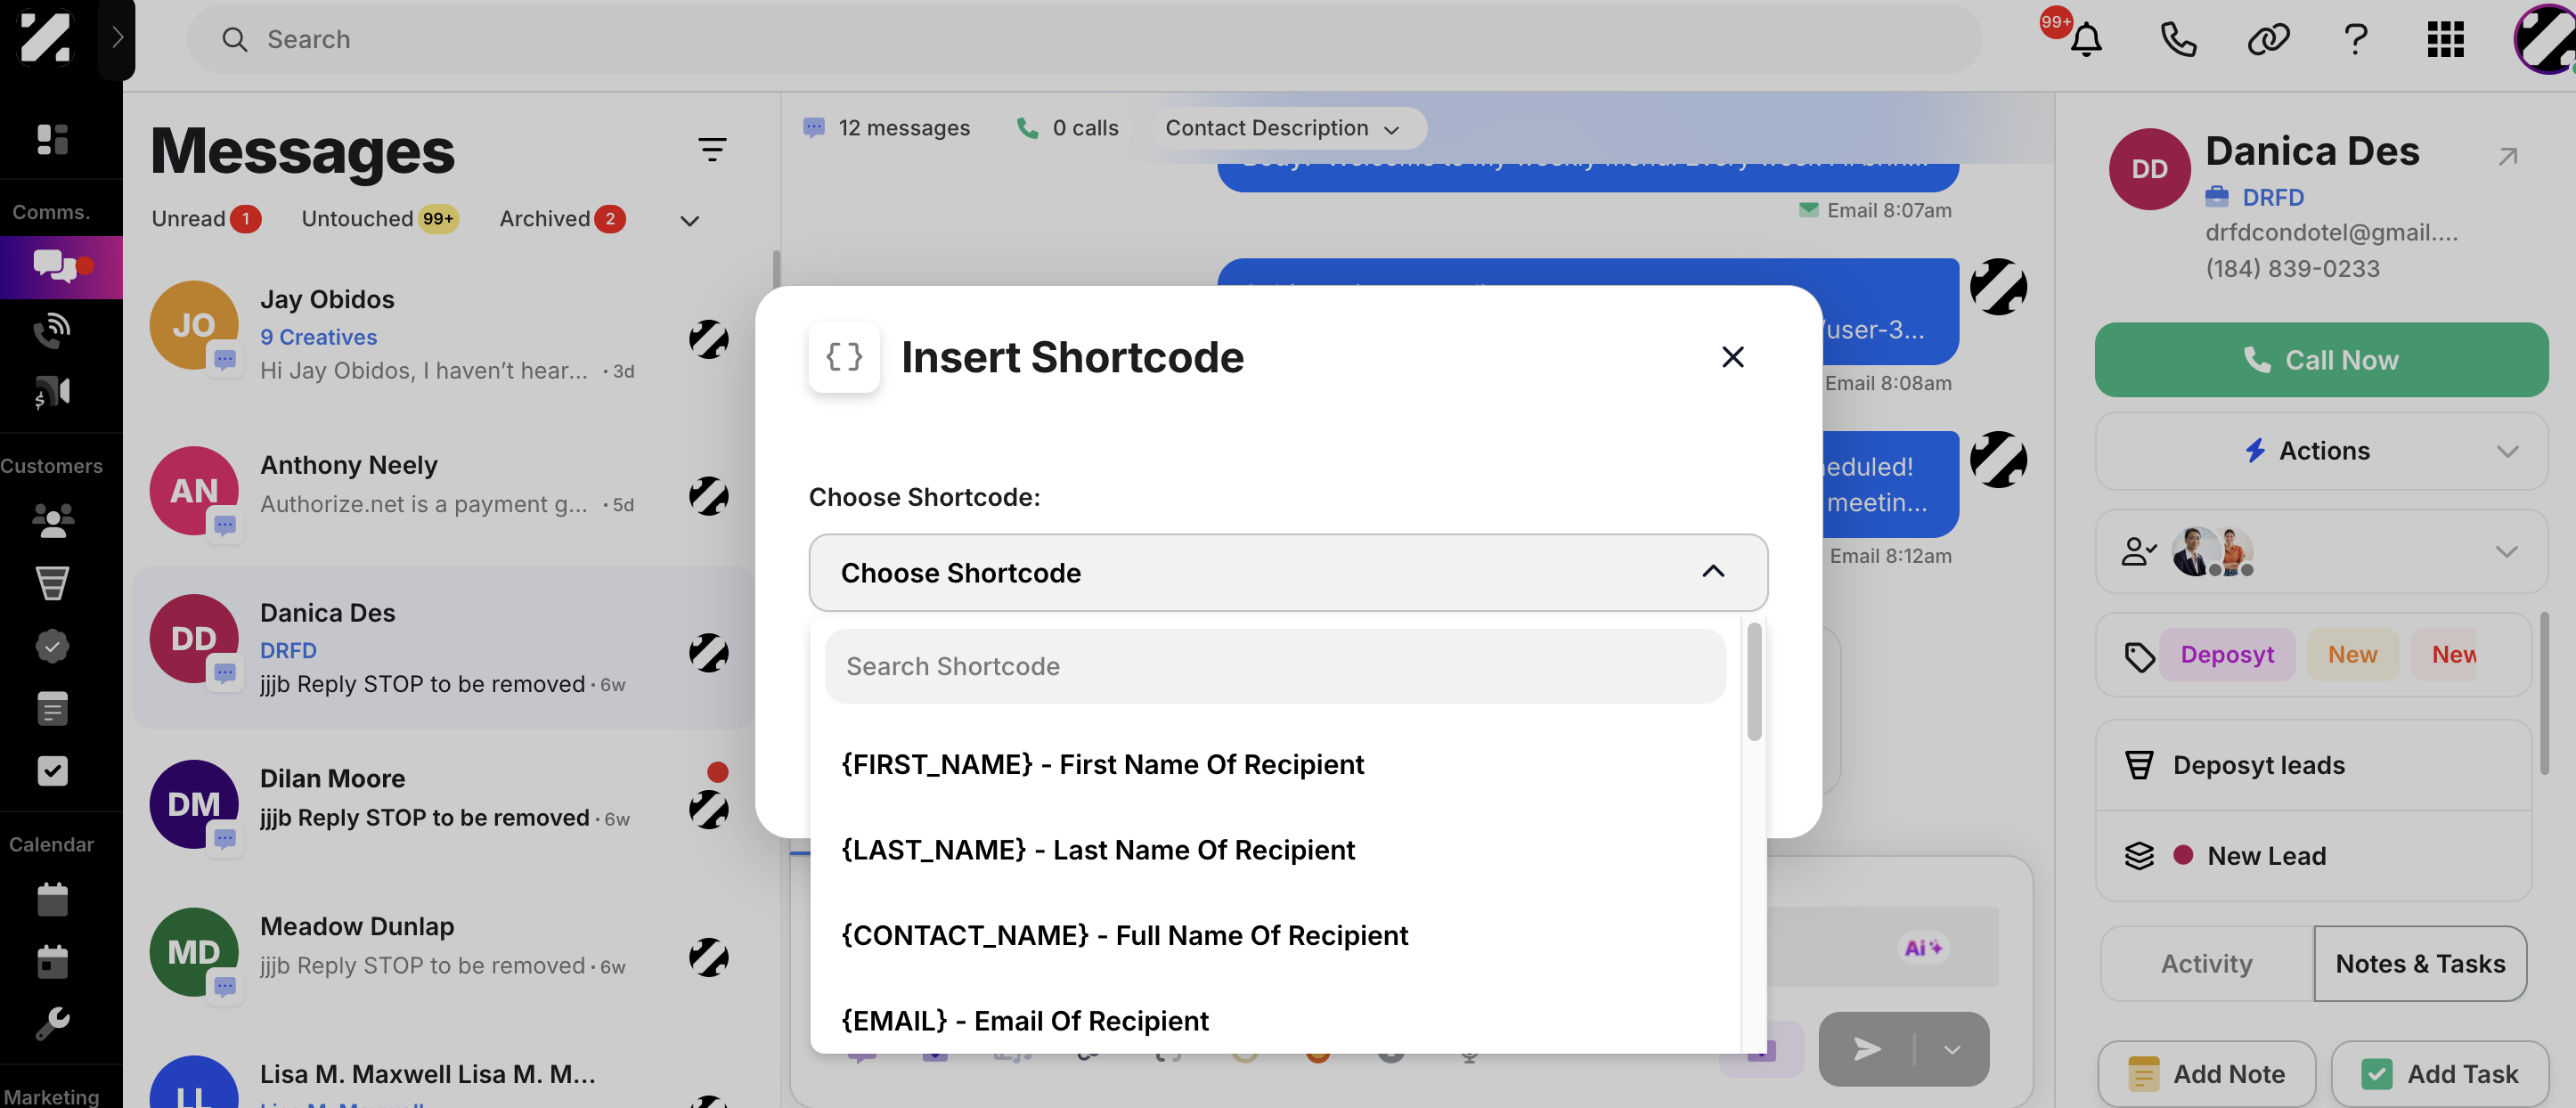This screenshot has width=2576, height=1108.
Task: Open the broadcast megaphone icon in the sidebar
Action: click(x=52, y=392)
